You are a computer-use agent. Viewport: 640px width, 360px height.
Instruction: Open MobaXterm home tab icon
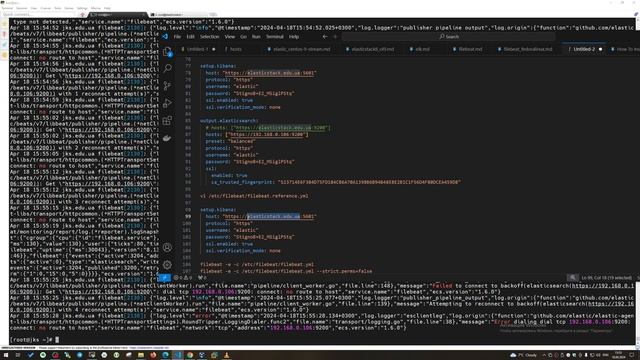click(x=82, y=15)
